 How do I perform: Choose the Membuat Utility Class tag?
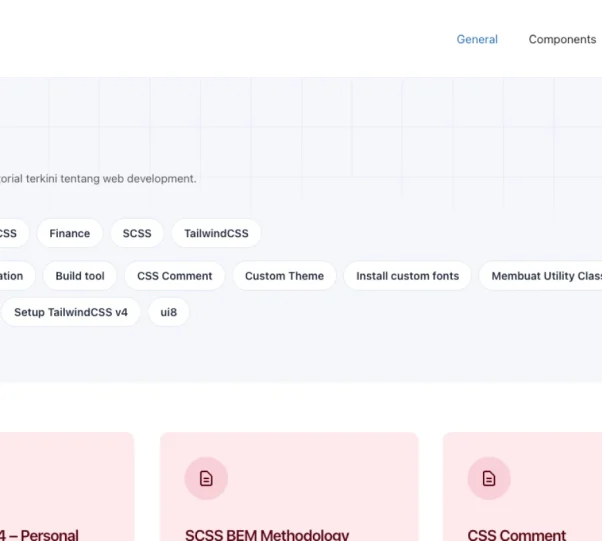[x=541, y=276]
